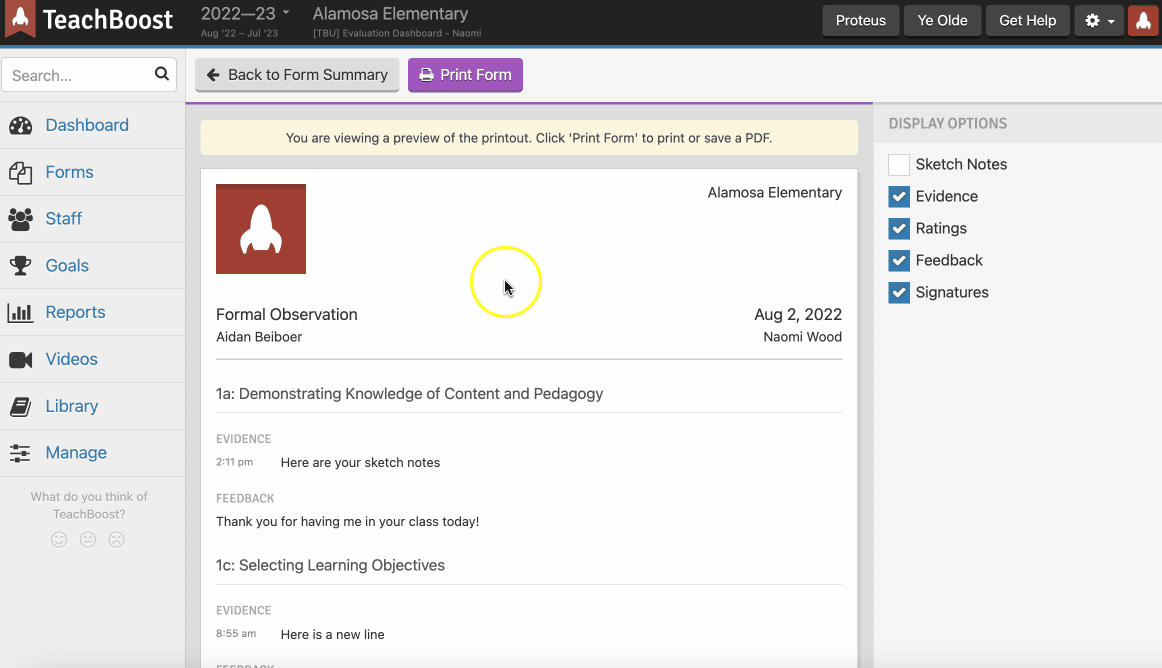
Task: Click the evidence 'Here are your sketch notes'
Action: [x=360, y=463]
